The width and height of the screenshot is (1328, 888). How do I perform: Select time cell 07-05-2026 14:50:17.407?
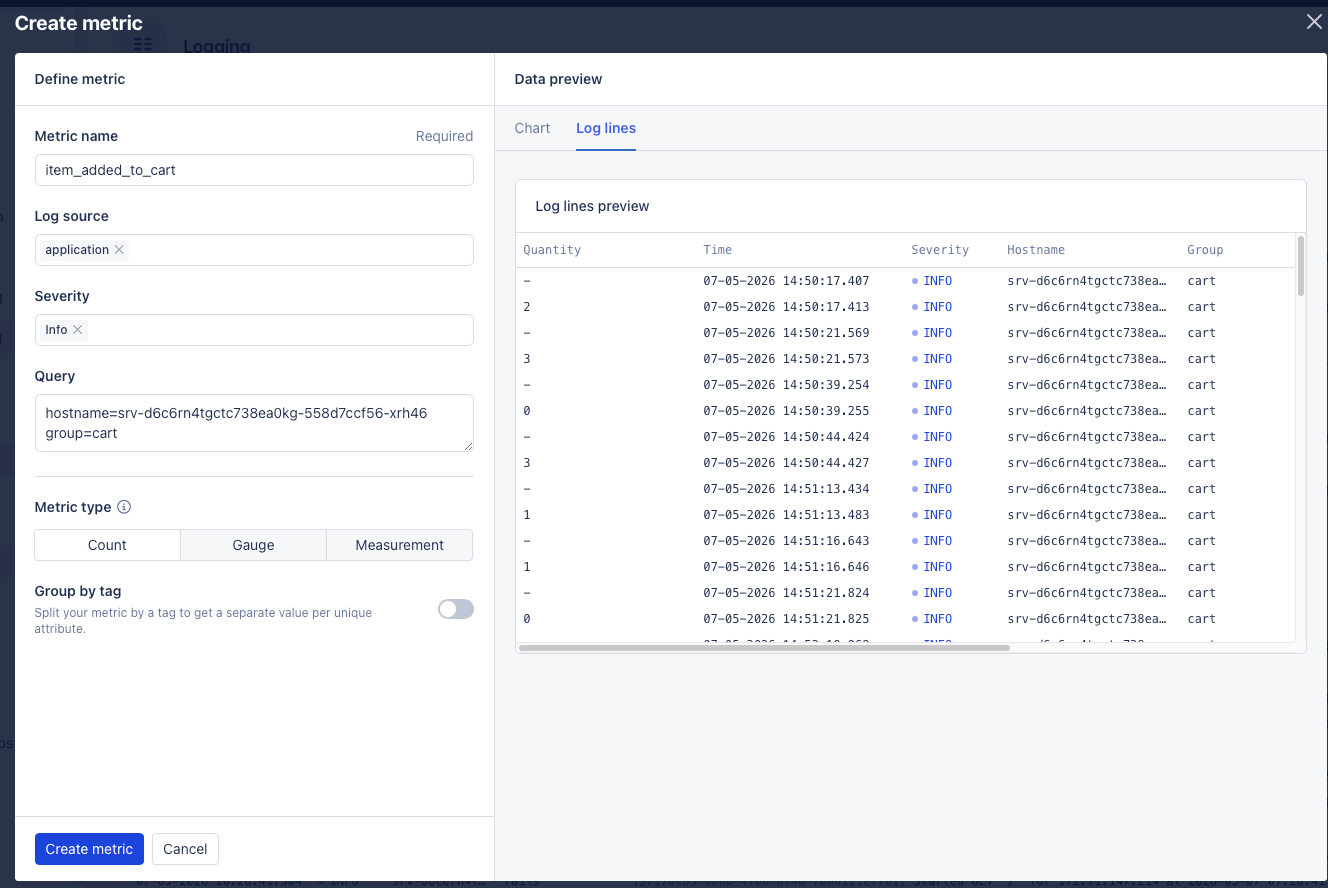(786, 281)
